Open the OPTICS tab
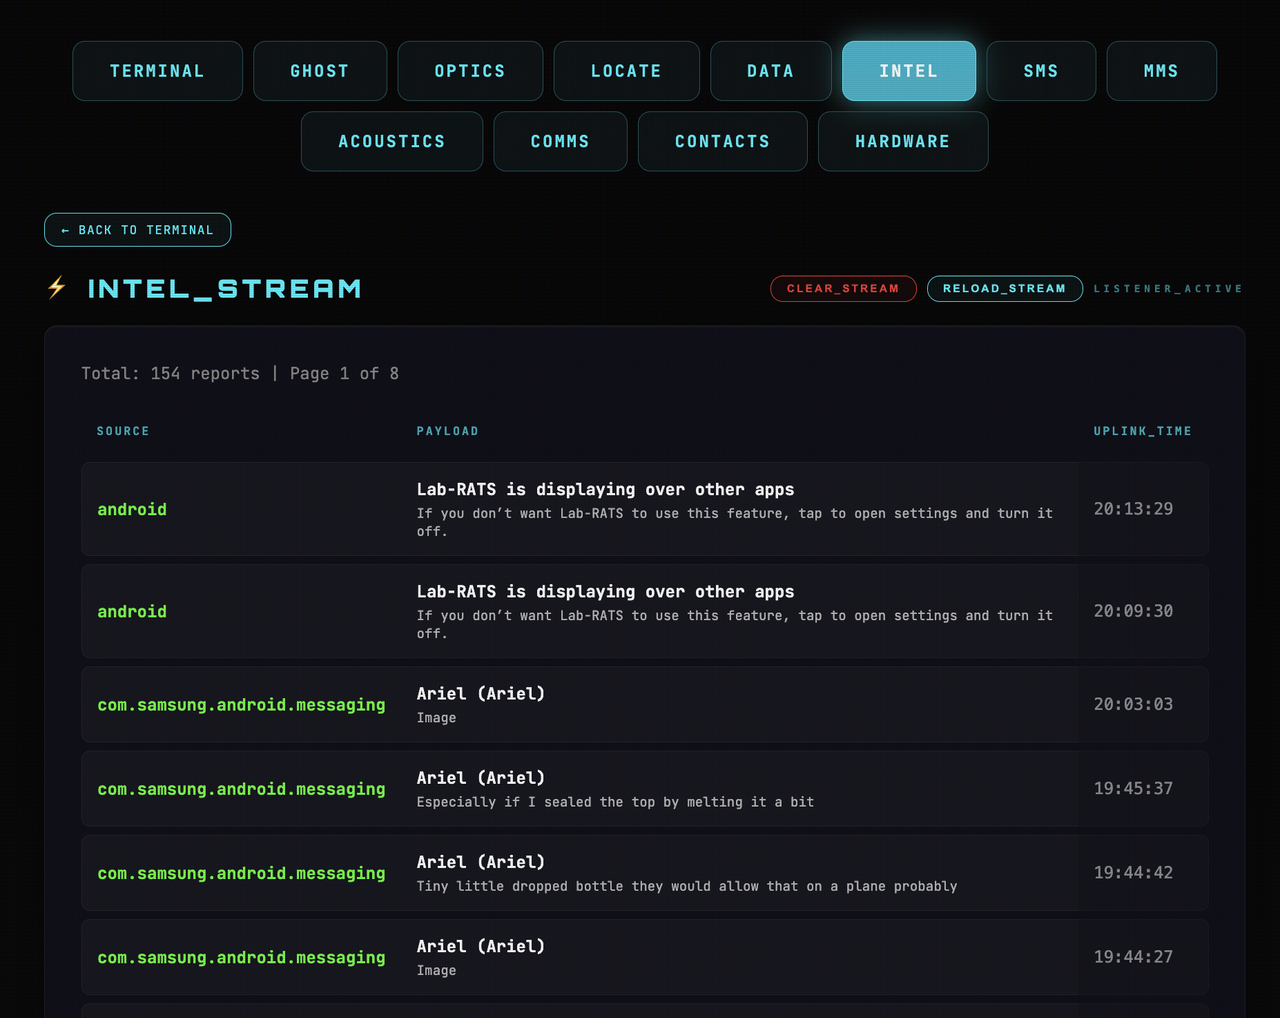Screen dimensions: 1280x1018 (470, 71)
